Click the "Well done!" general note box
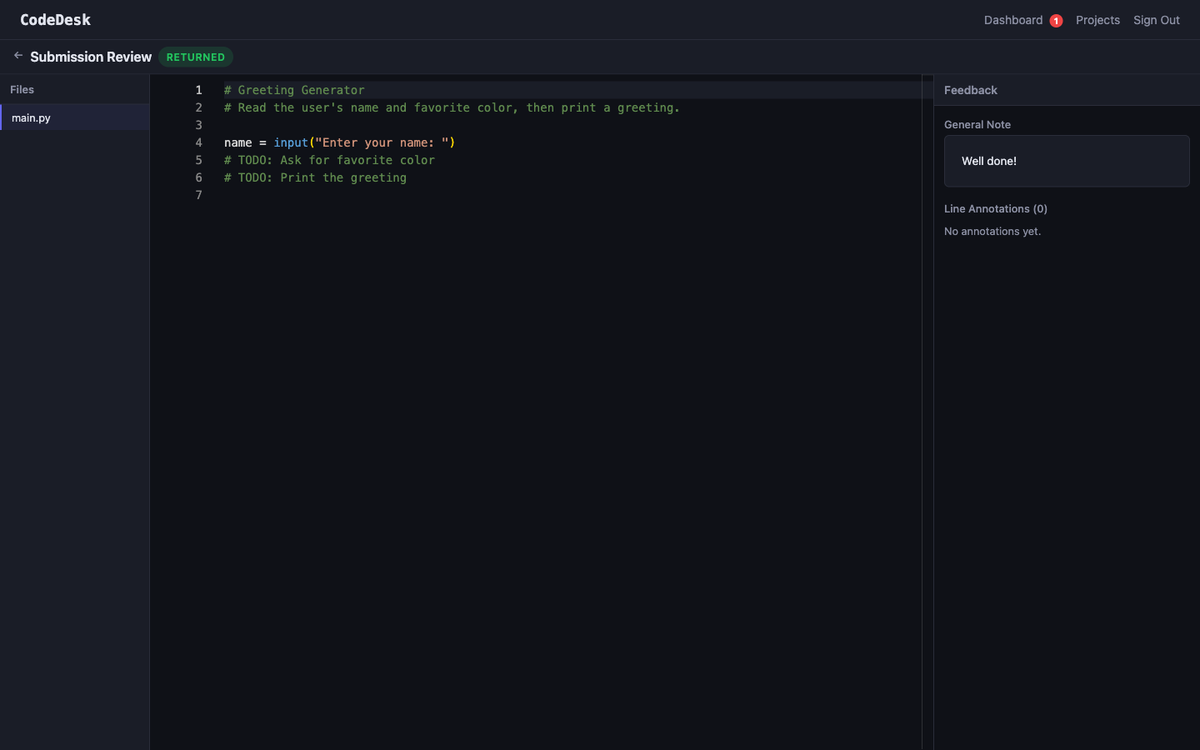The width and height of the screenshot is (1200, 750). point(1066,161)
